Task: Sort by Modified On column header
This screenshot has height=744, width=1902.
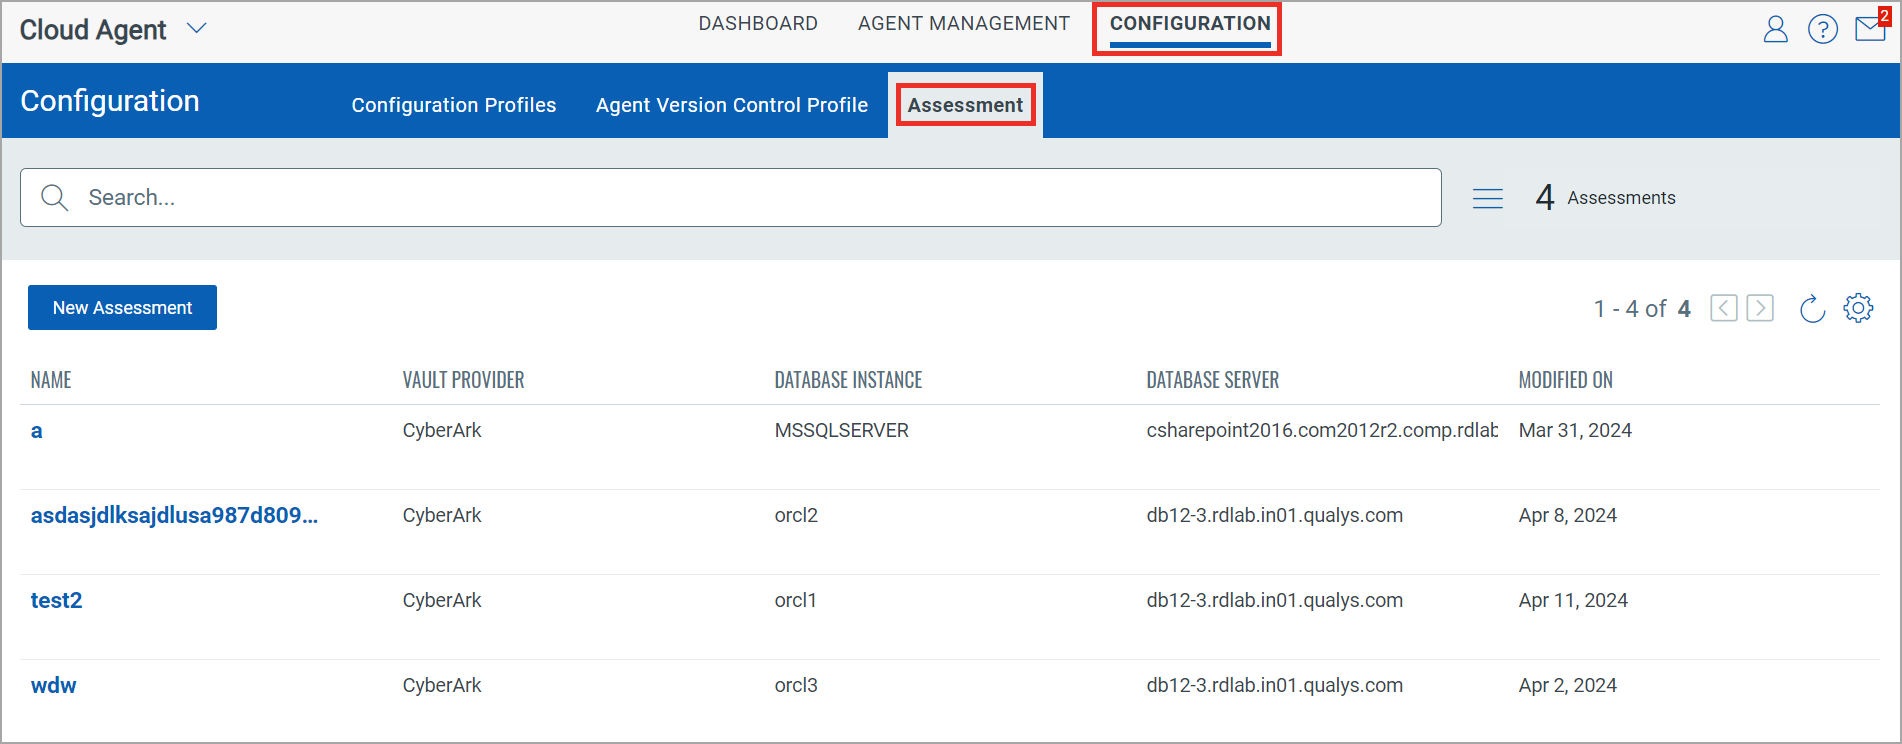Action: tap(1565, 380)
